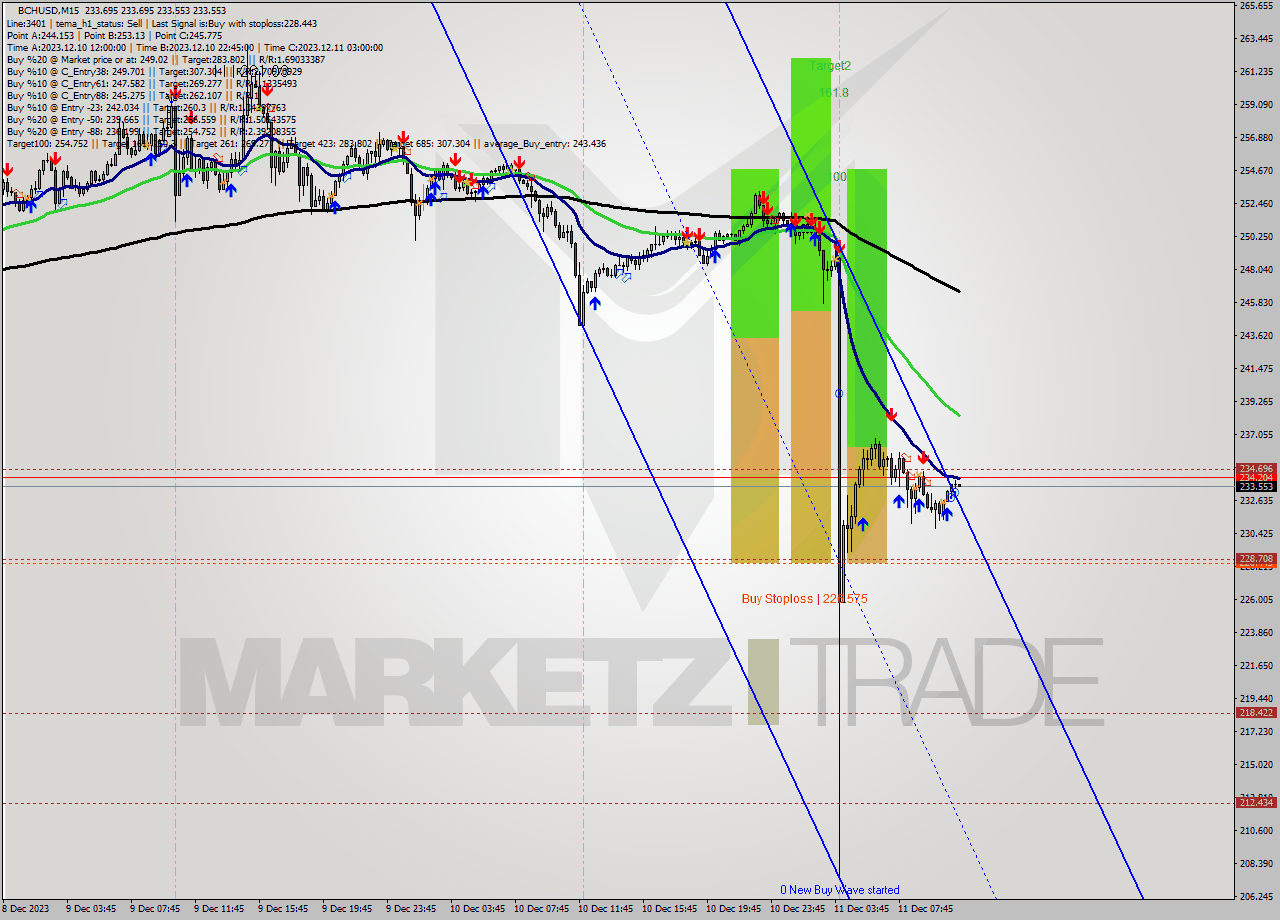Click the 'Buy Stoploss | 228.575' label
1280x920 pixels.
[805, 598]
